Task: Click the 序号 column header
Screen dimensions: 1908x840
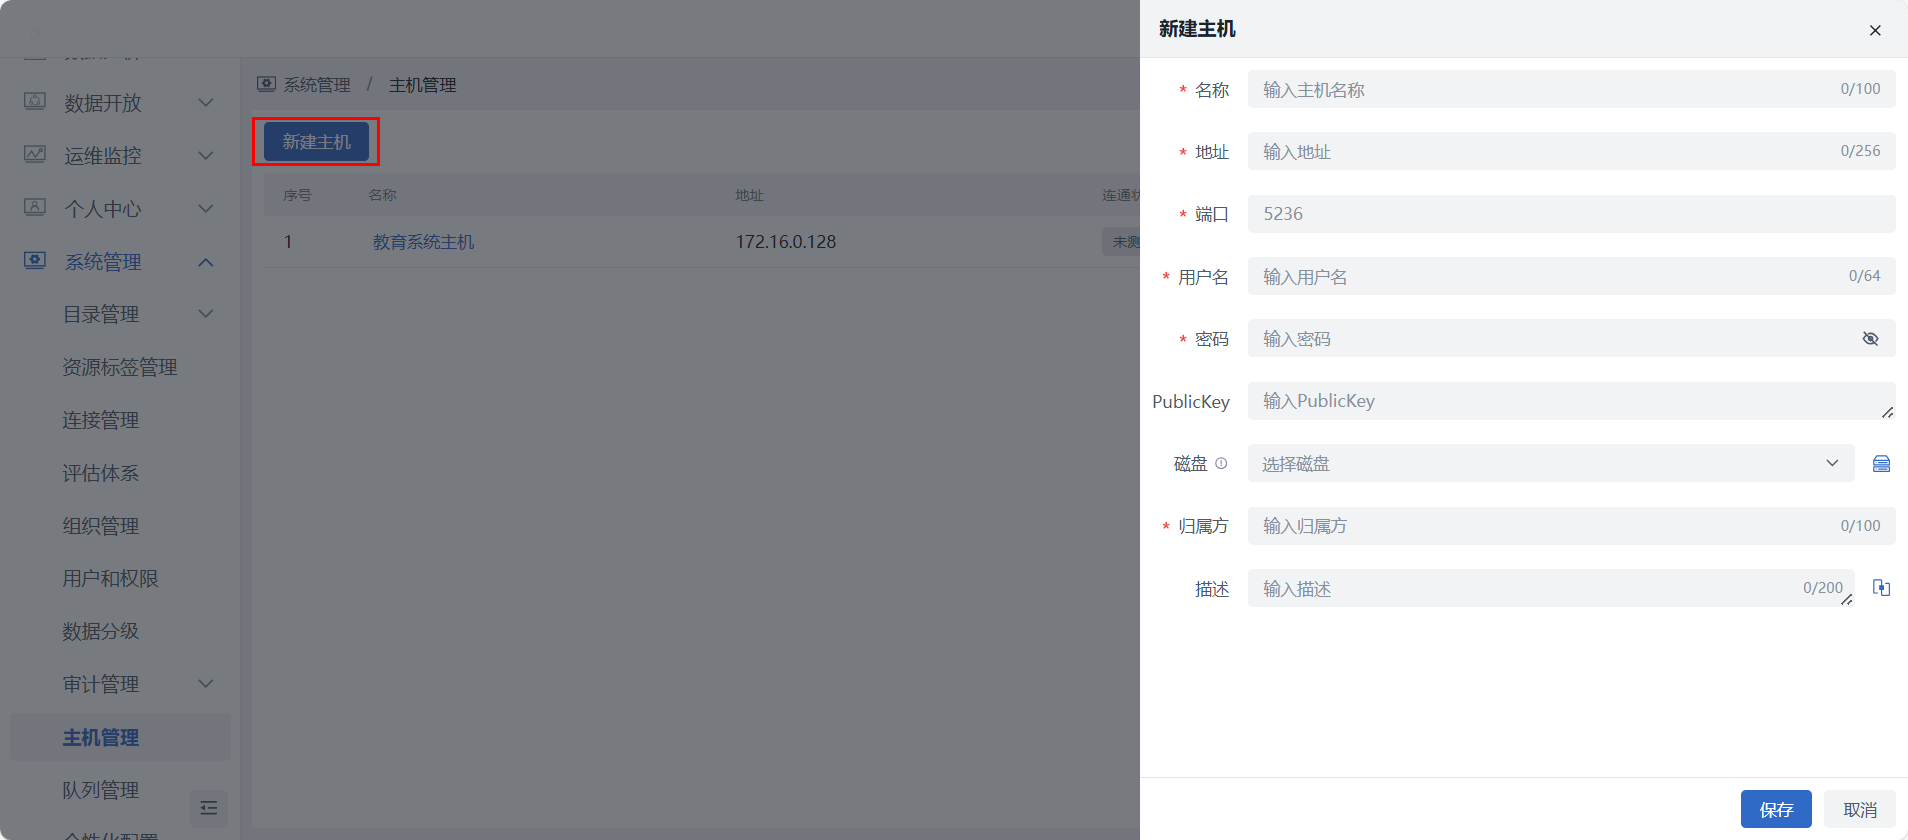Action: point(297,195)
